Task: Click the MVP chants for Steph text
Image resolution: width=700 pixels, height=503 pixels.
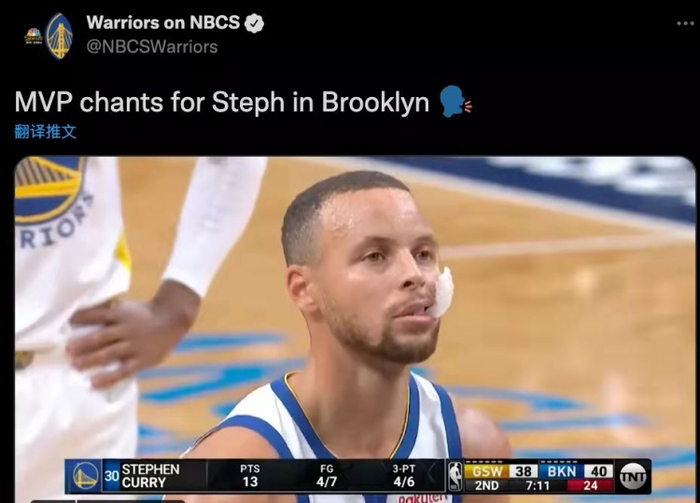Action: click(150, 102)
